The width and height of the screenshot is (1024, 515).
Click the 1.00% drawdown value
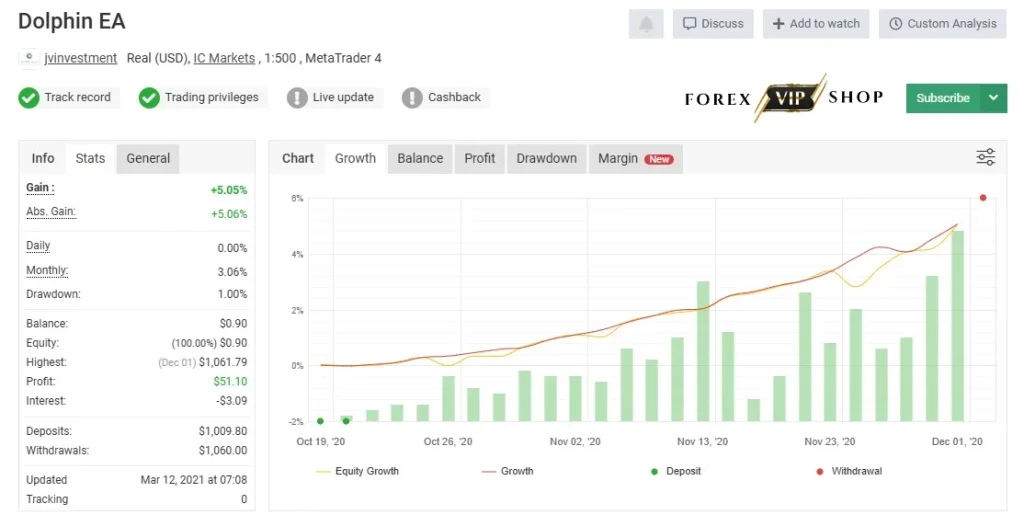[232, 294]
